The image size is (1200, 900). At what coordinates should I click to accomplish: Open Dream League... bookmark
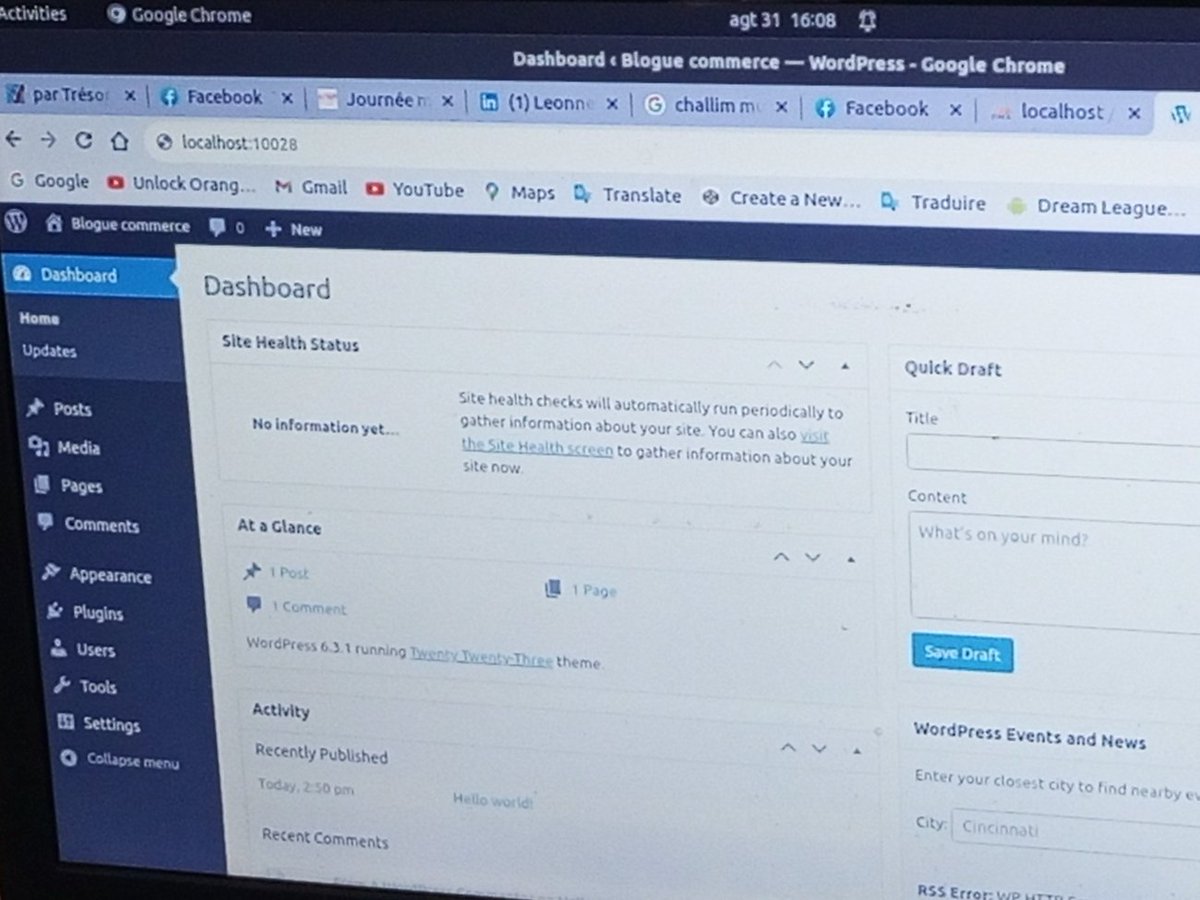1097,207
